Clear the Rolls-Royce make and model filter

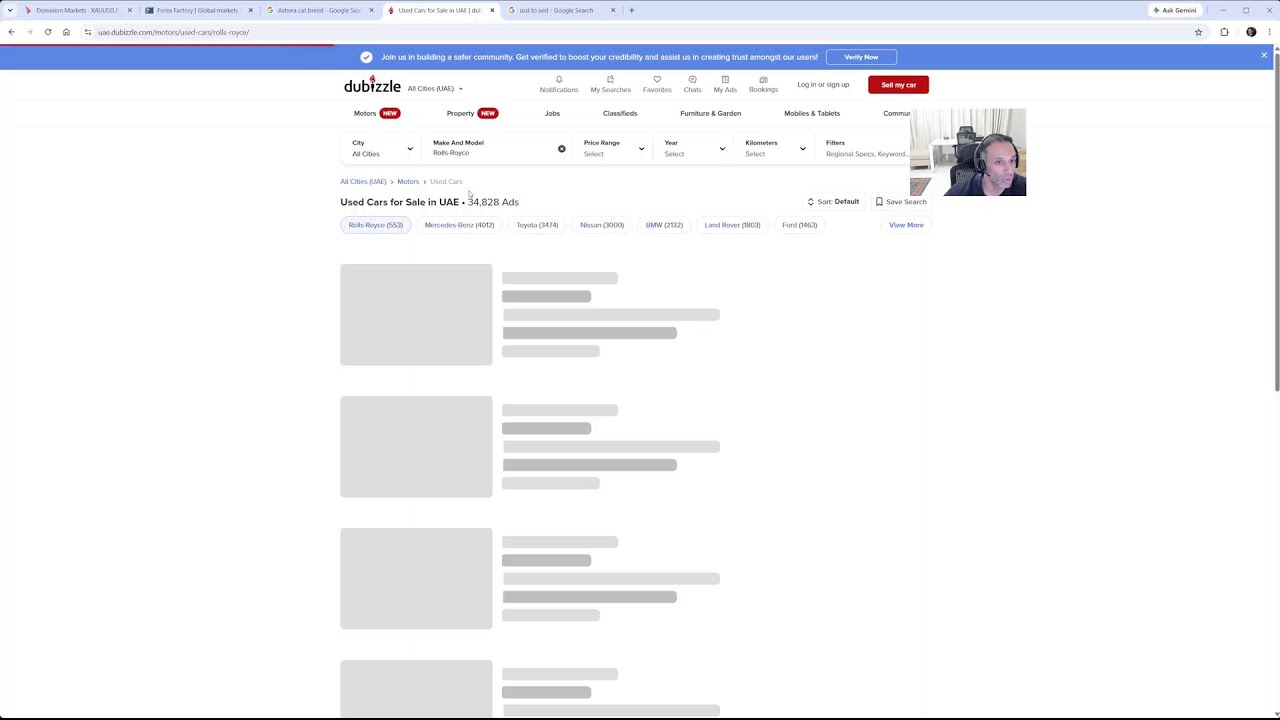pyautogui.click(x=561, y=149)
